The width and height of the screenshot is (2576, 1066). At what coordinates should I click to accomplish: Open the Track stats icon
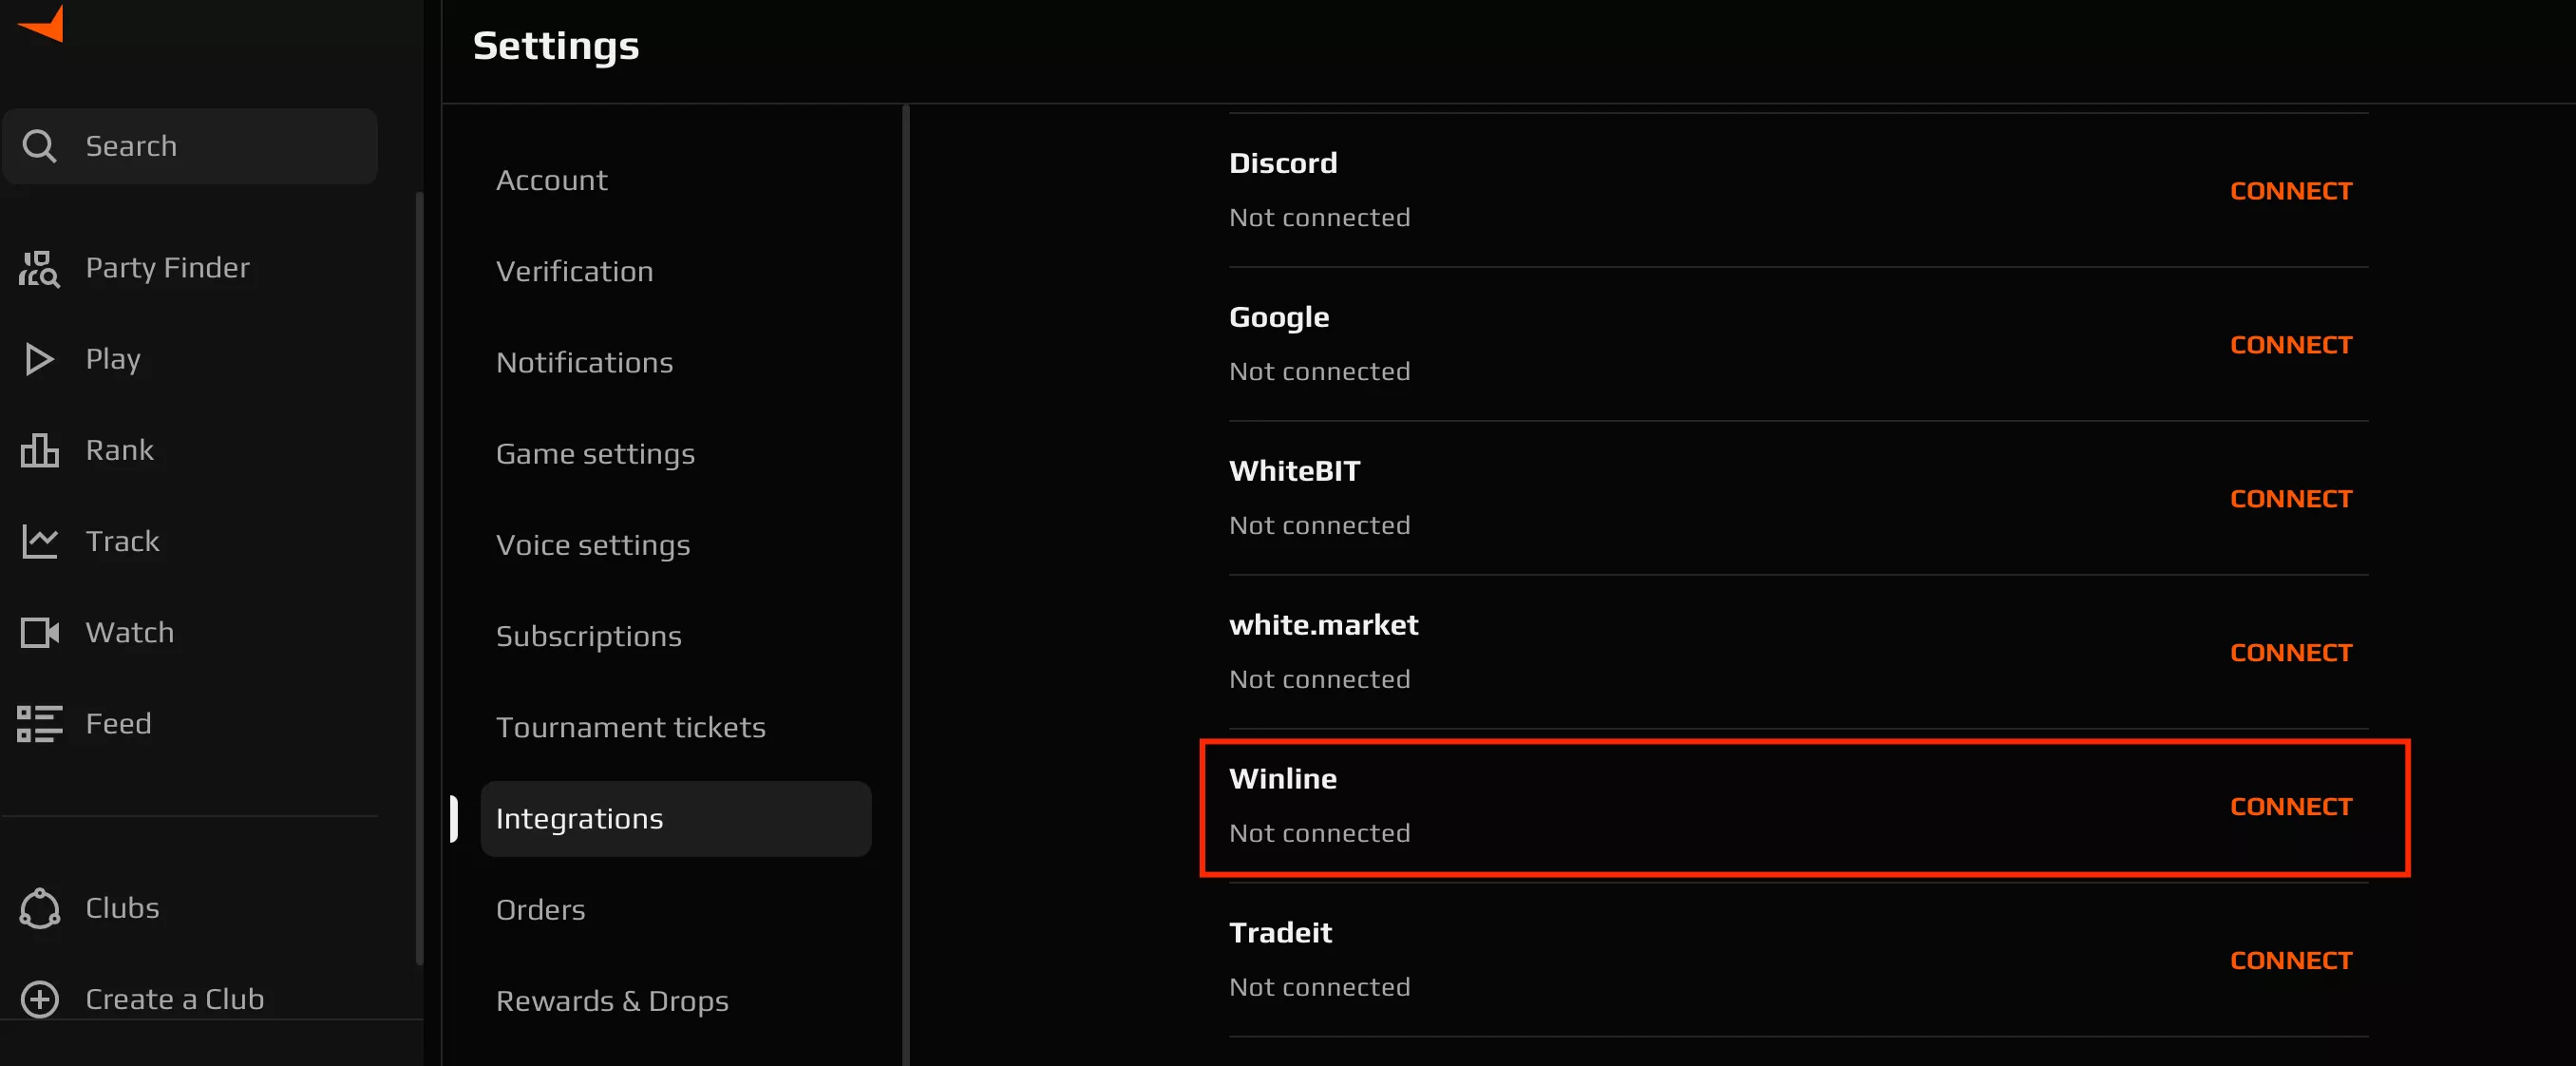click(x=39, y=540)
